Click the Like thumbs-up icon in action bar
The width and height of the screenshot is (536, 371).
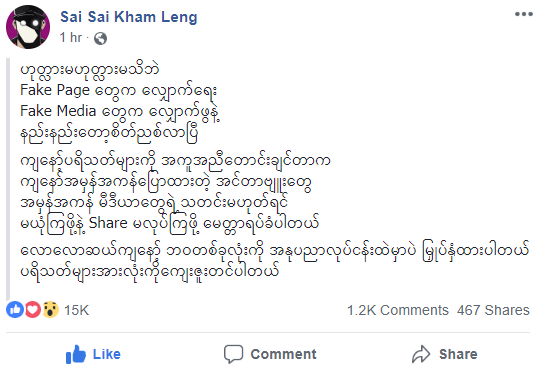(x=75, y=354)
